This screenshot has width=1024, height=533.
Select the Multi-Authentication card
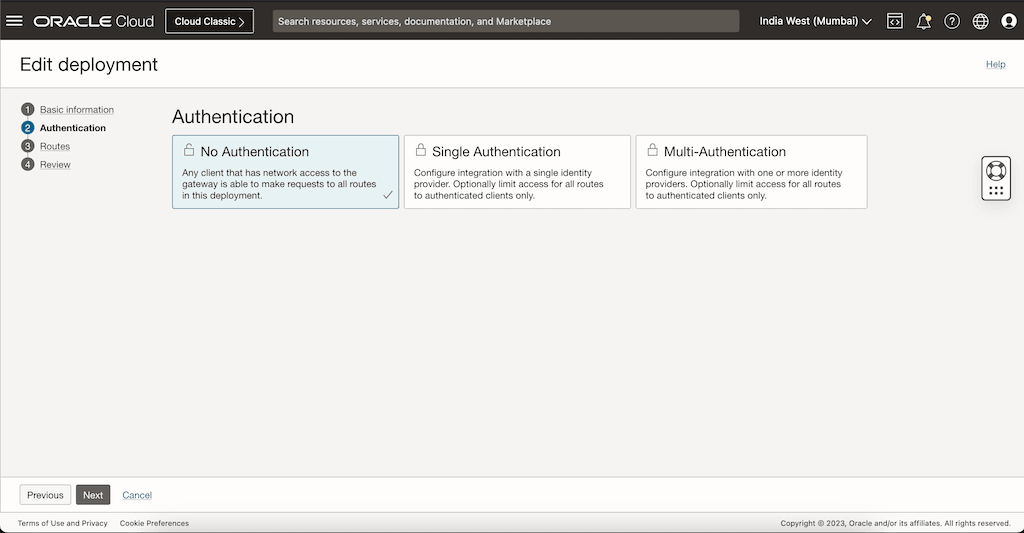tap(751, 172)
